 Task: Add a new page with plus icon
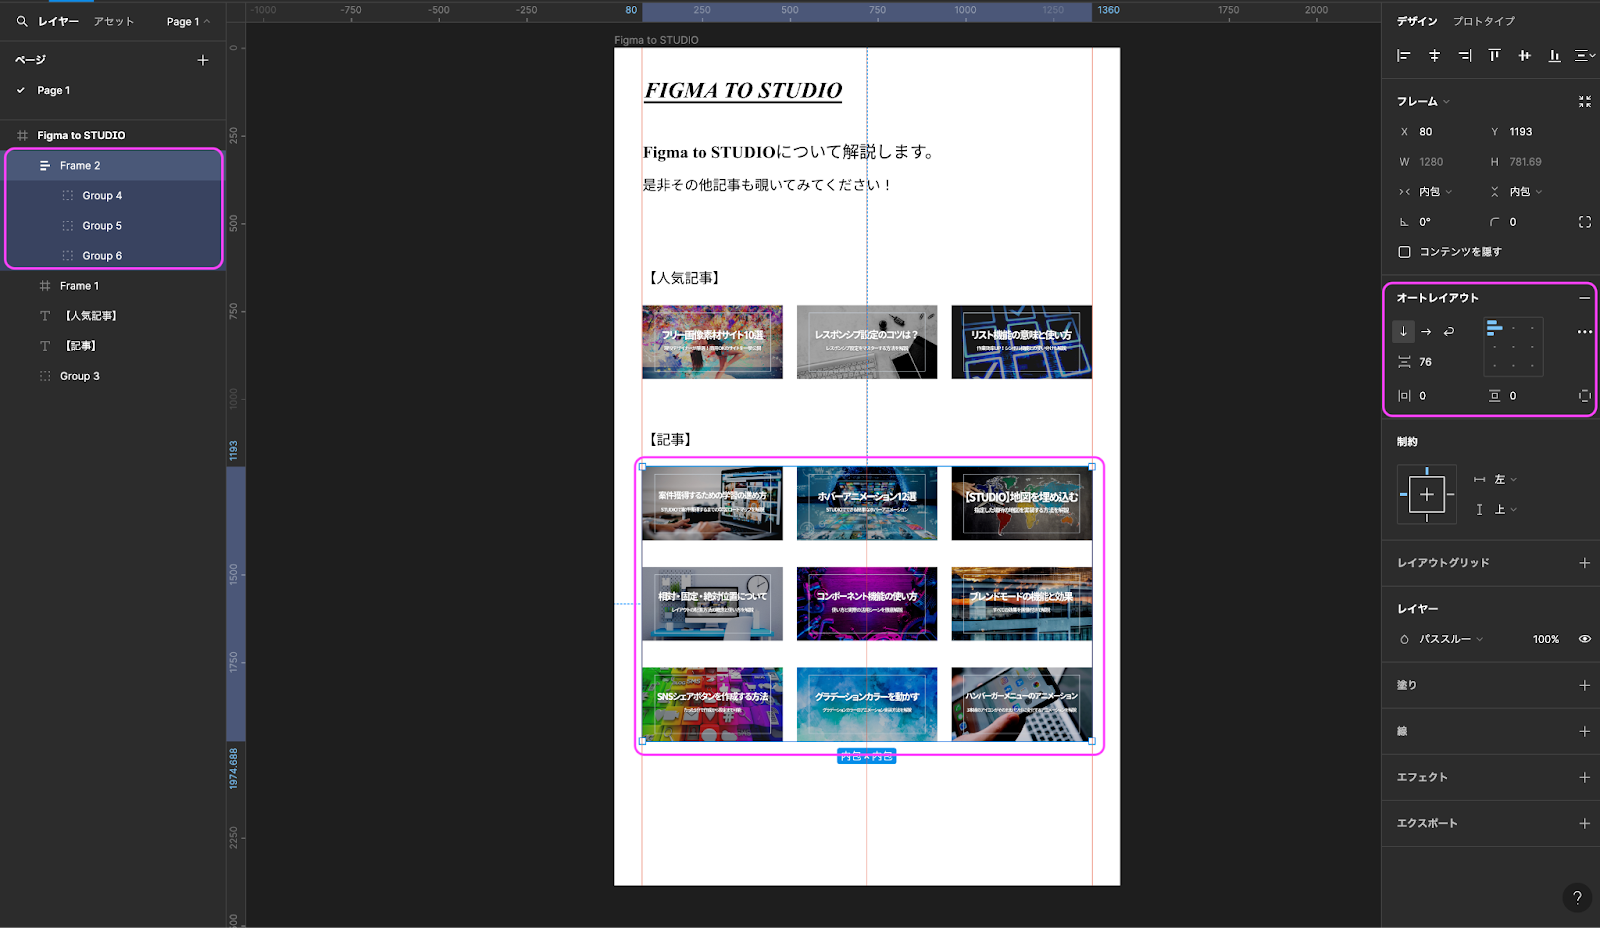point(203,60)
